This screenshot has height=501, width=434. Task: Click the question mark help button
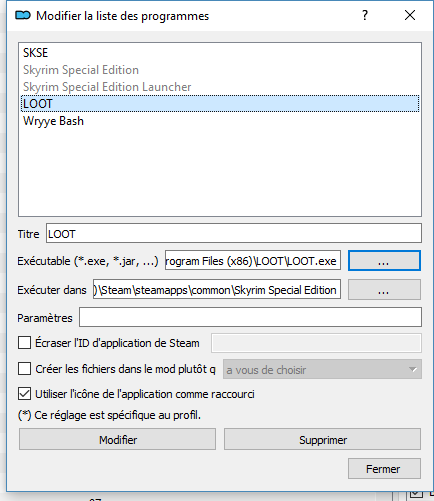pyautogui.click(x=365, y=15)
